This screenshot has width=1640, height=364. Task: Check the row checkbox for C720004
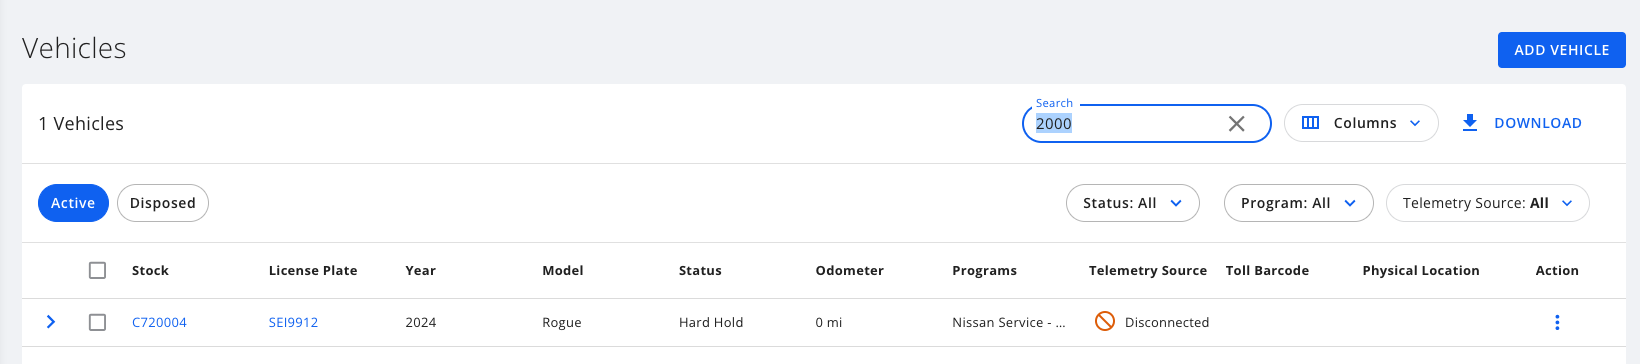tap(97, 322)
